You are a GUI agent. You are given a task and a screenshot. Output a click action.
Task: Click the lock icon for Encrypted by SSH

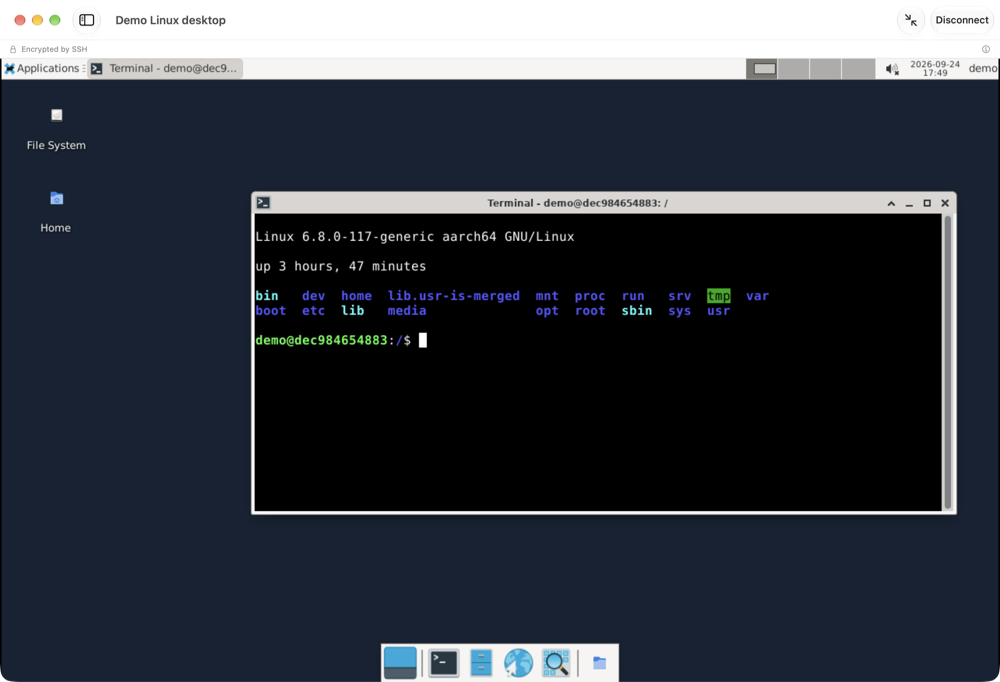point(13,49)
